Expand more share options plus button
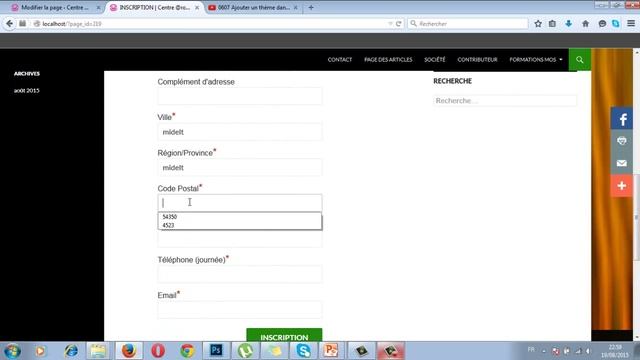Image resolution: width=640 pixels, height=360 pixels. tap(622, 186)
